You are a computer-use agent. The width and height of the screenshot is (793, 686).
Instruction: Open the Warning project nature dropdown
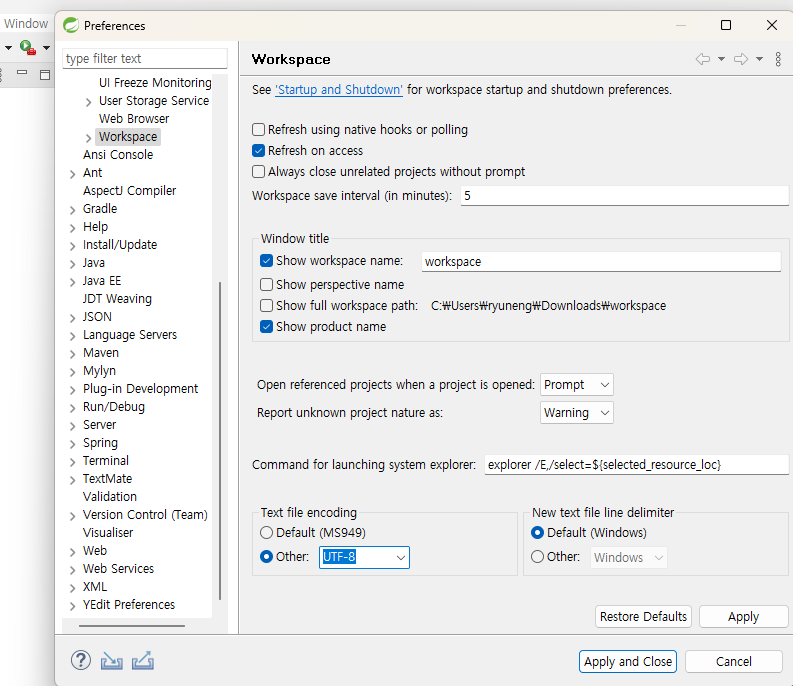pos(577,412)
